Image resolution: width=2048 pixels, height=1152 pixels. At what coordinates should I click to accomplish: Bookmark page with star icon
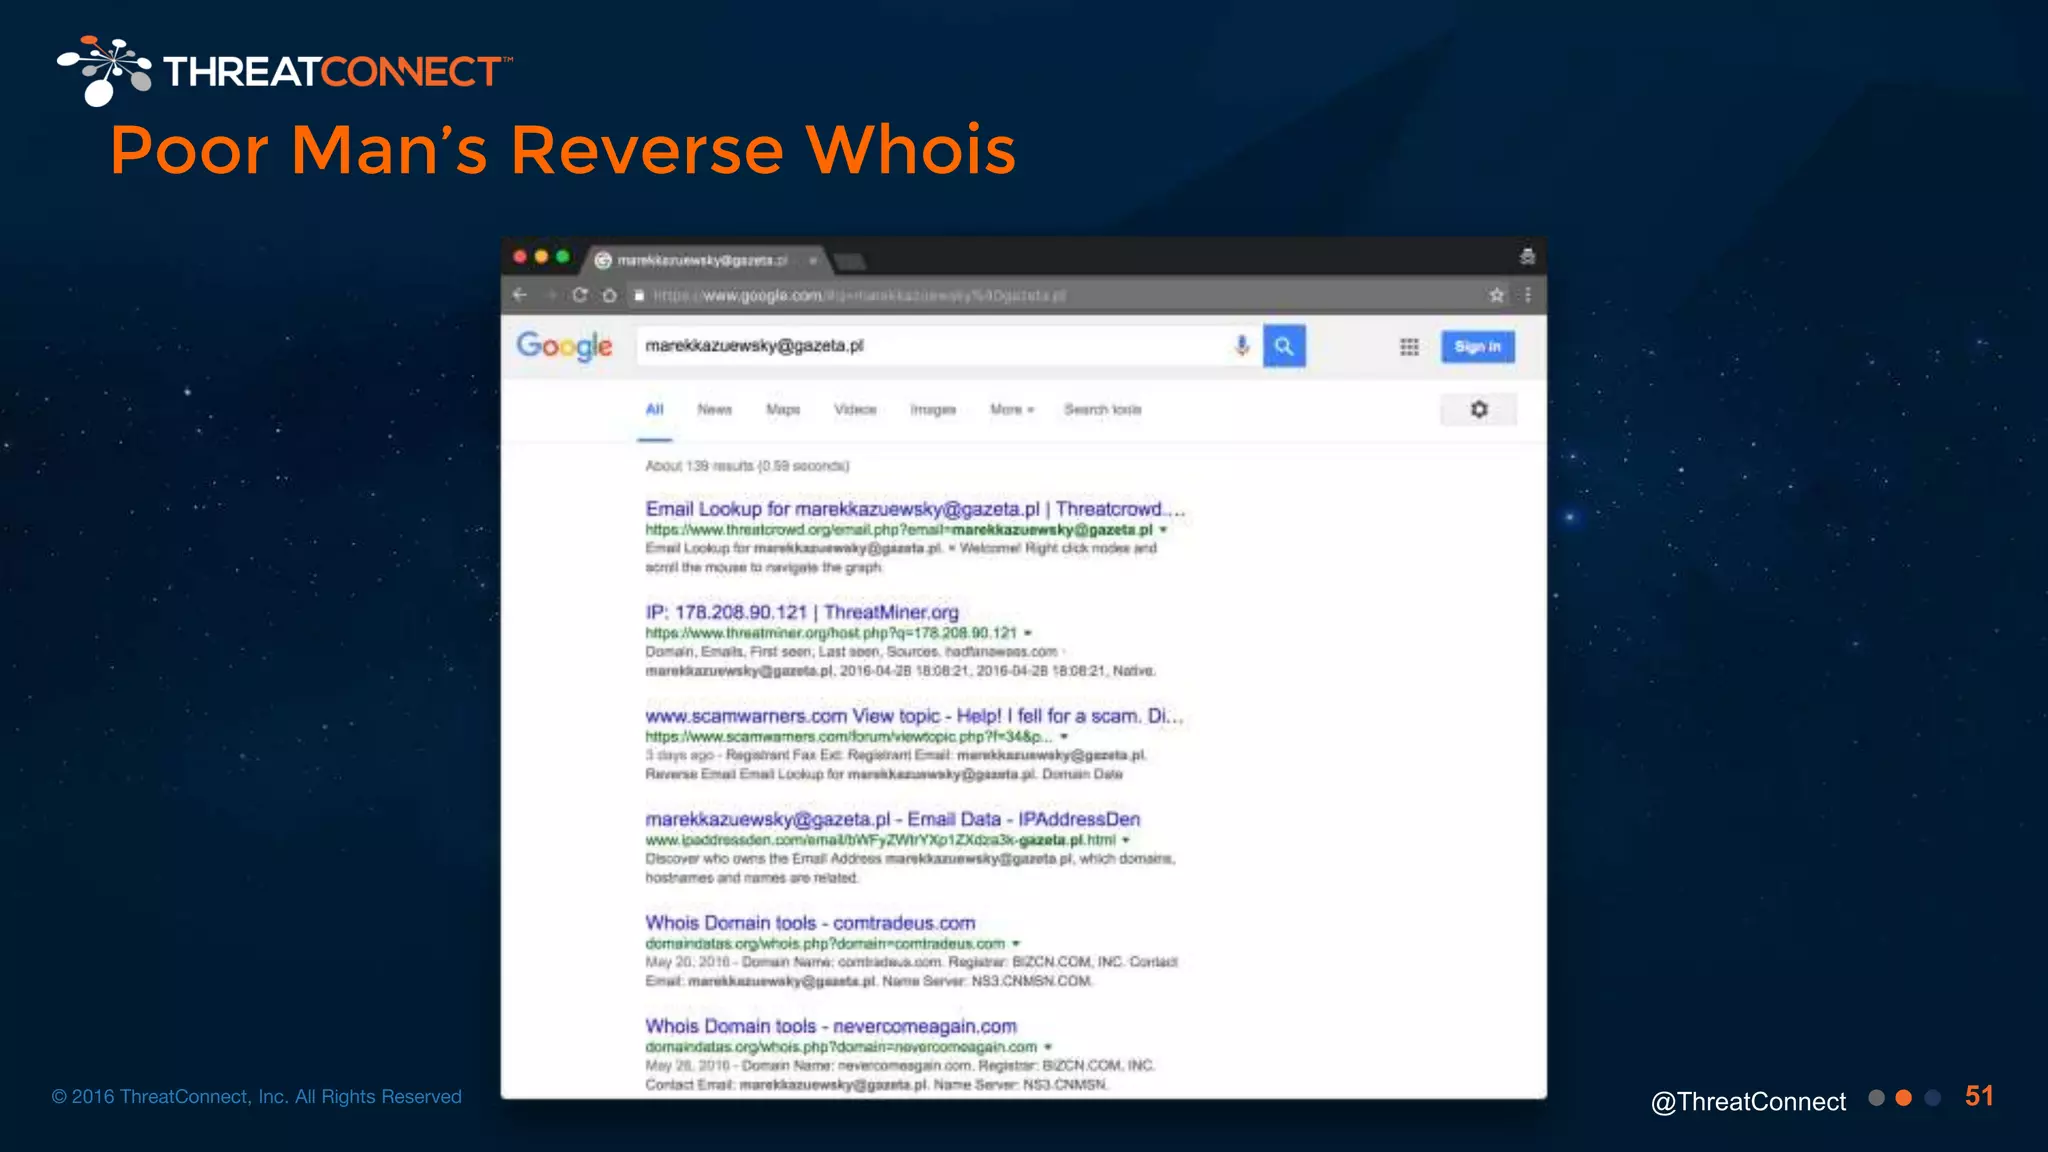(1496, 295)
